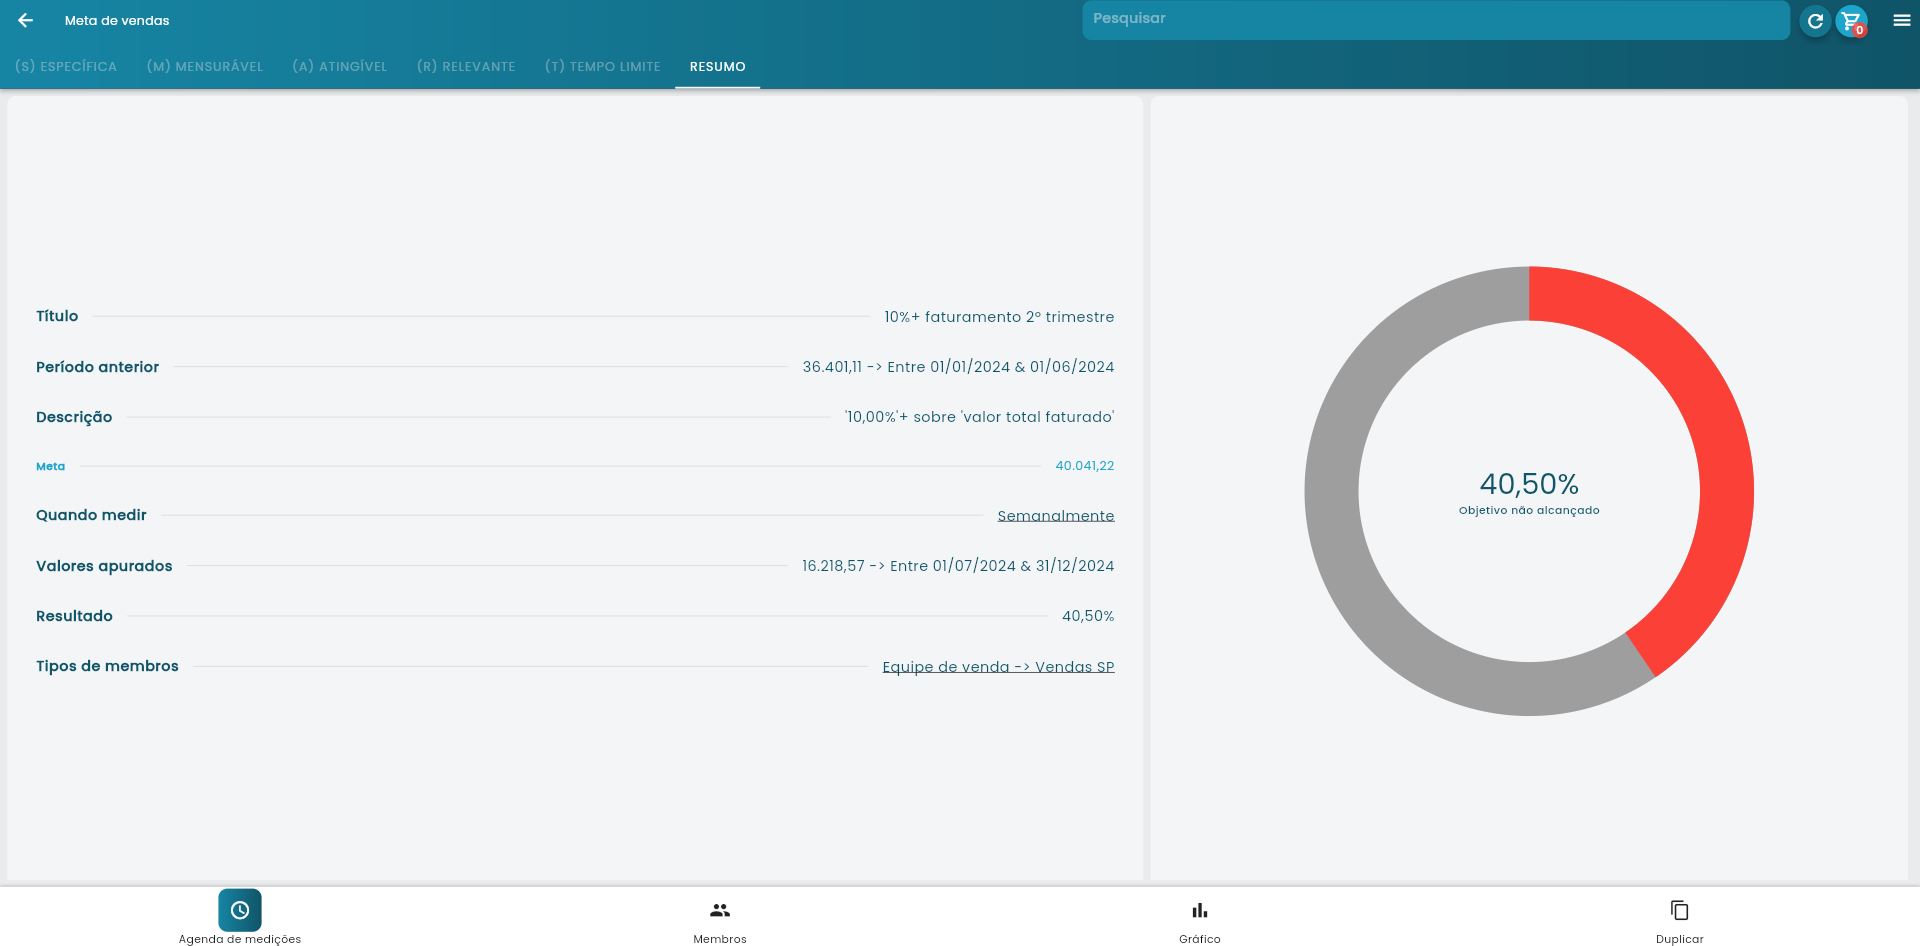Image resolution: width=1920 pixels, height=946 pixels.
Task: Switch to the (S) Específica tab
Action: point(66,66)
